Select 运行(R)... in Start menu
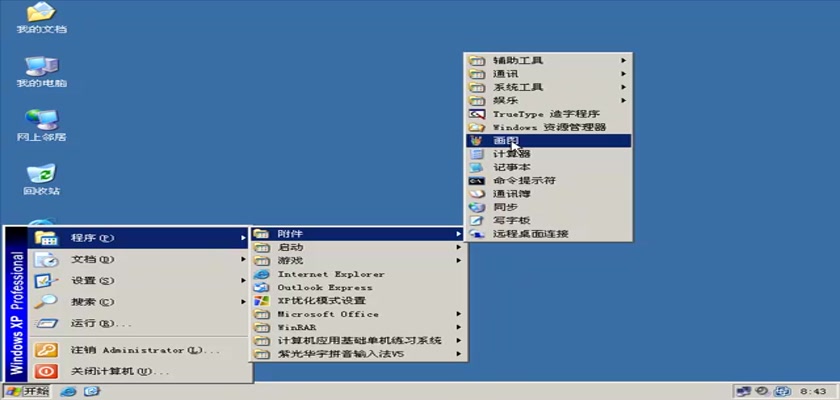The width and height of the screenshot is (840, 400). (139, 323)
